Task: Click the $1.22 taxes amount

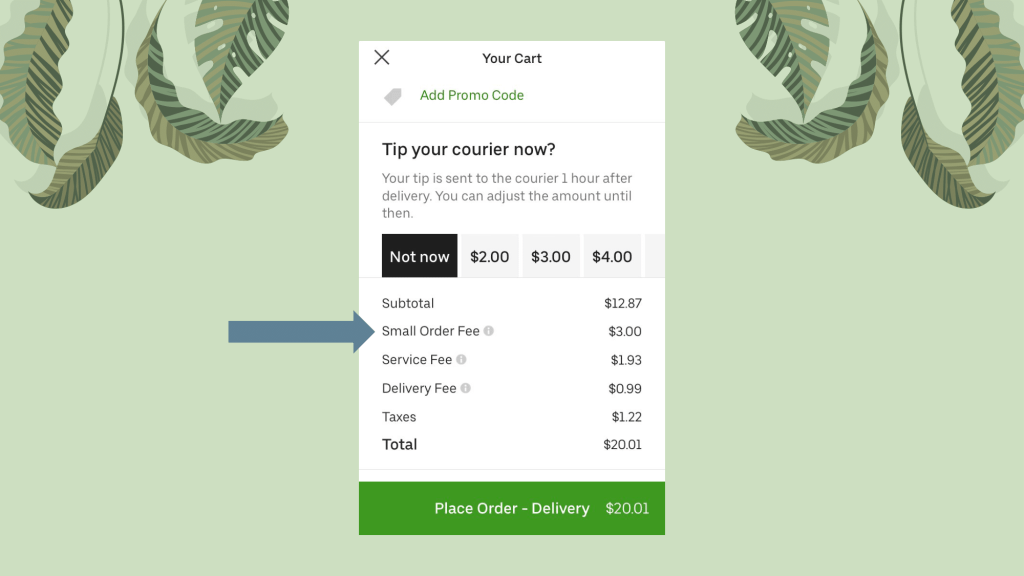Action: tap(626, 417)
